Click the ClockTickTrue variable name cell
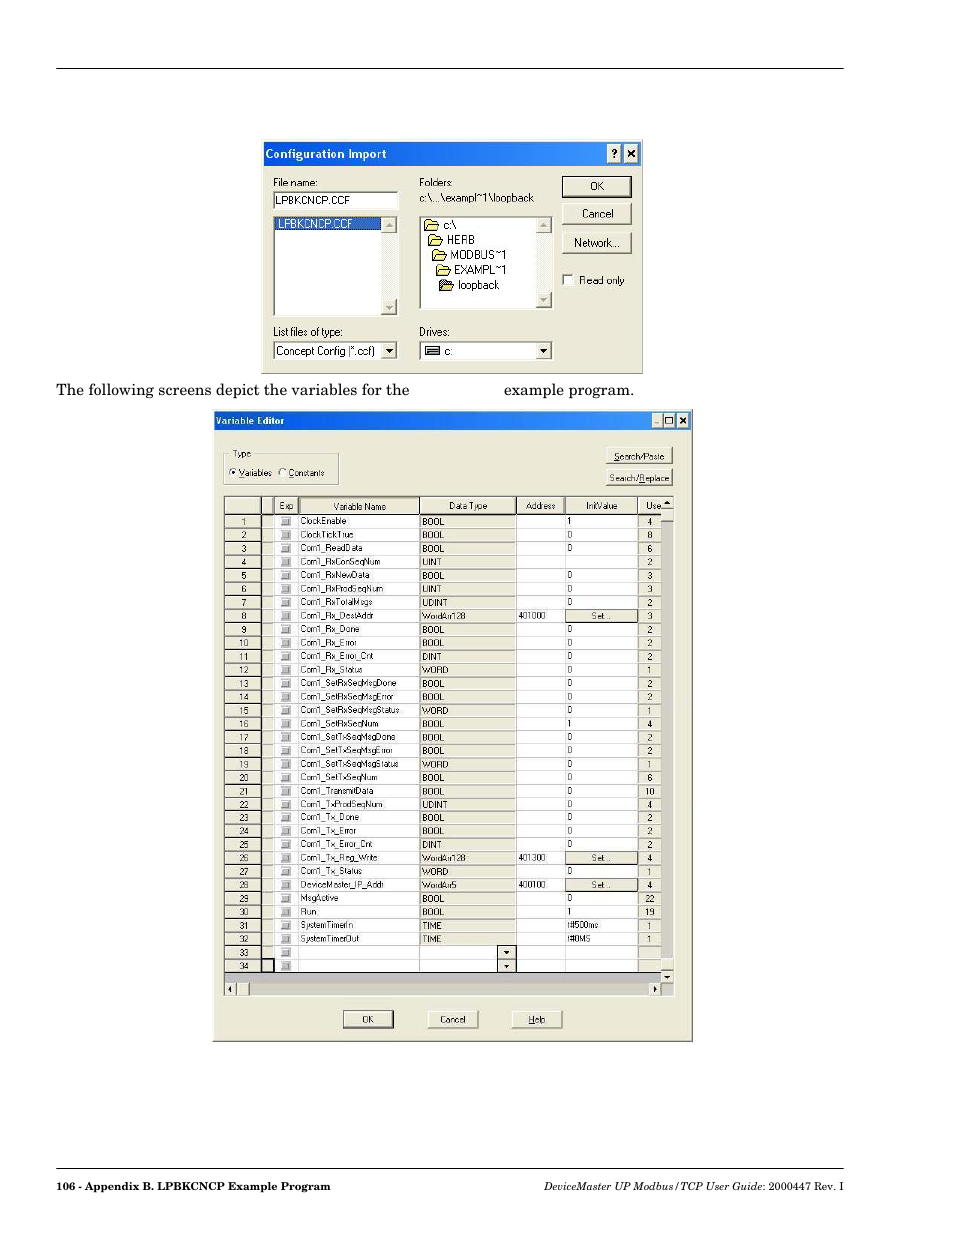Viewport: 954px width, 1235px height. pyautogui.click(x=359, y=535)
